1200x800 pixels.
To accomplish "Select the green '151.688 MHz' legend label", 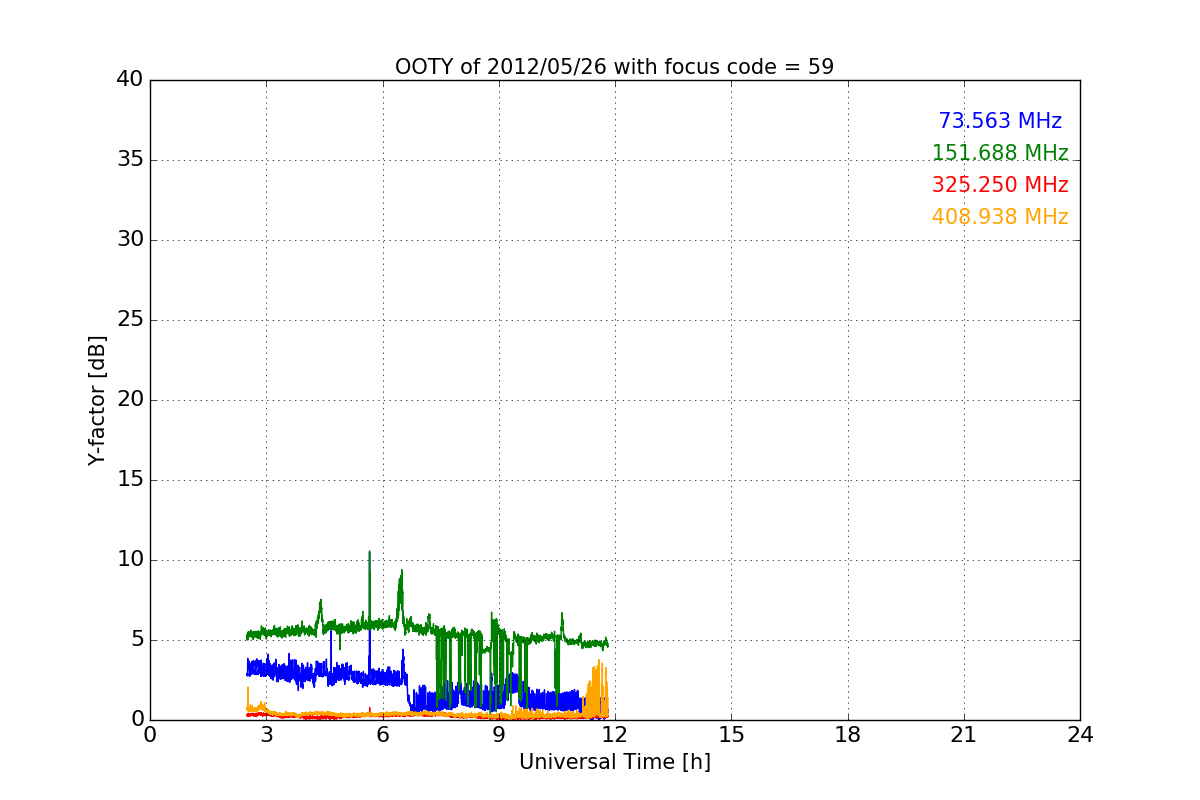I will [1000, 153].
